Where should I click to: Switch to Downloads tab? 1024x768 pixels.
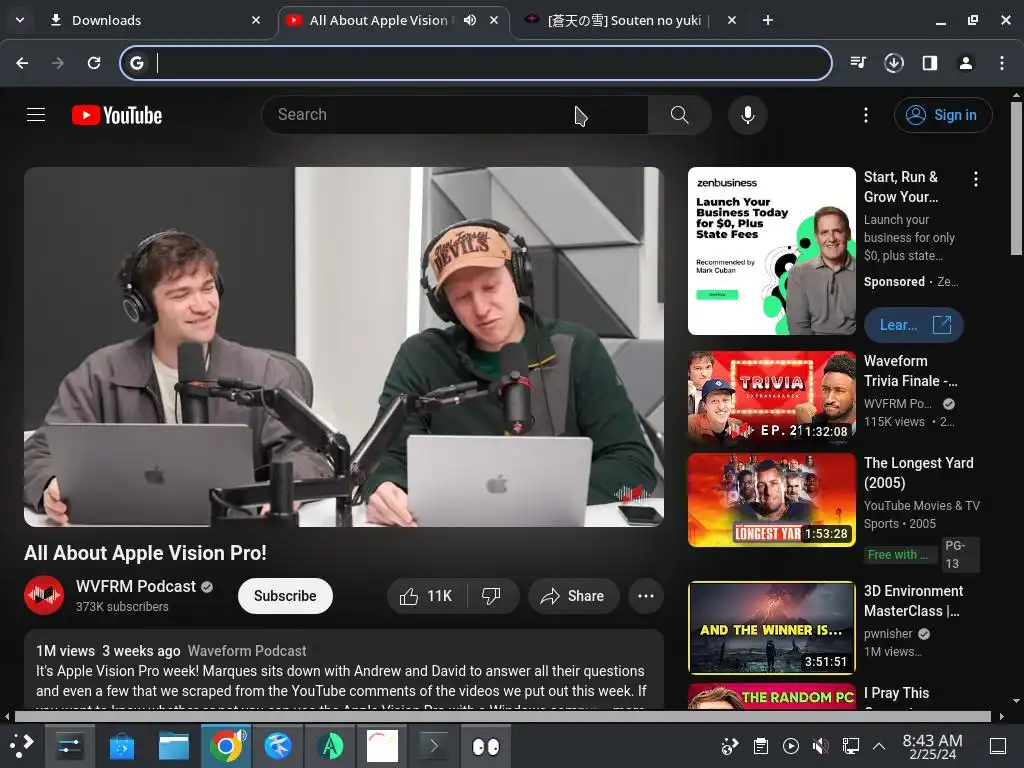click(155, 20)
